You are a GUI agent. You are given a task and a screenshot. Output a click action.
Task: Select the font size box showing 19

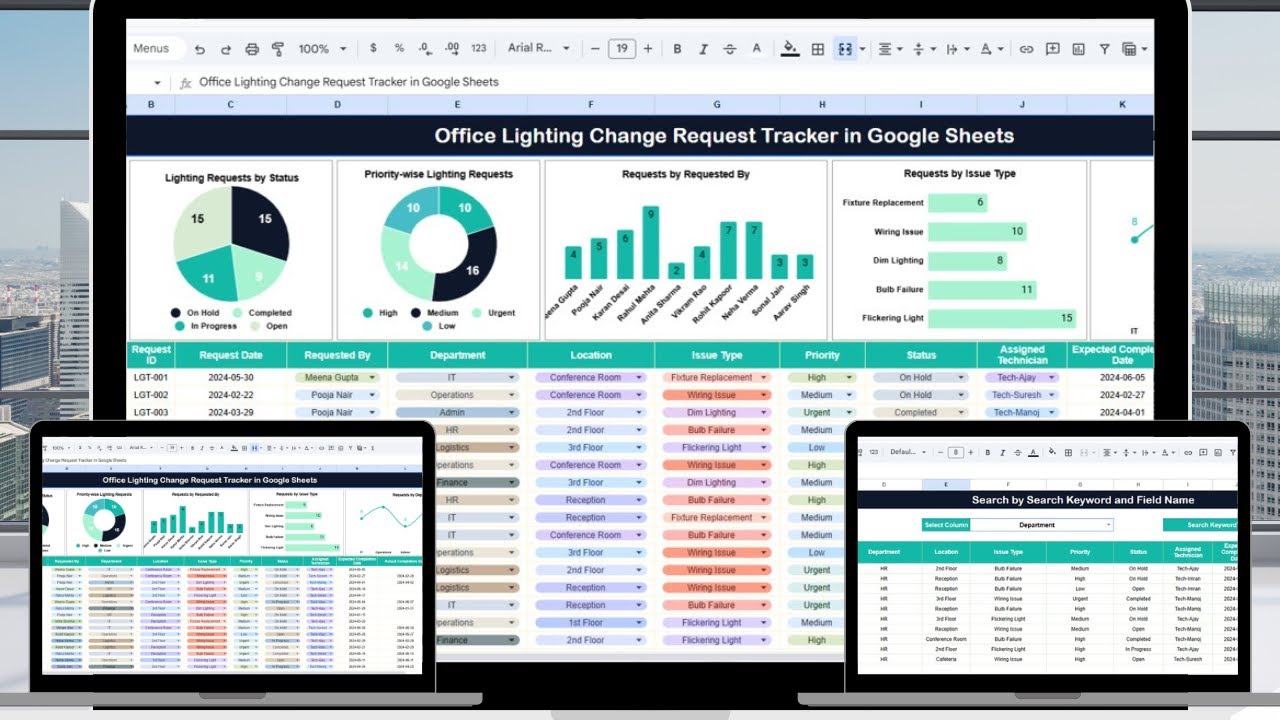(x=622, y=48)
